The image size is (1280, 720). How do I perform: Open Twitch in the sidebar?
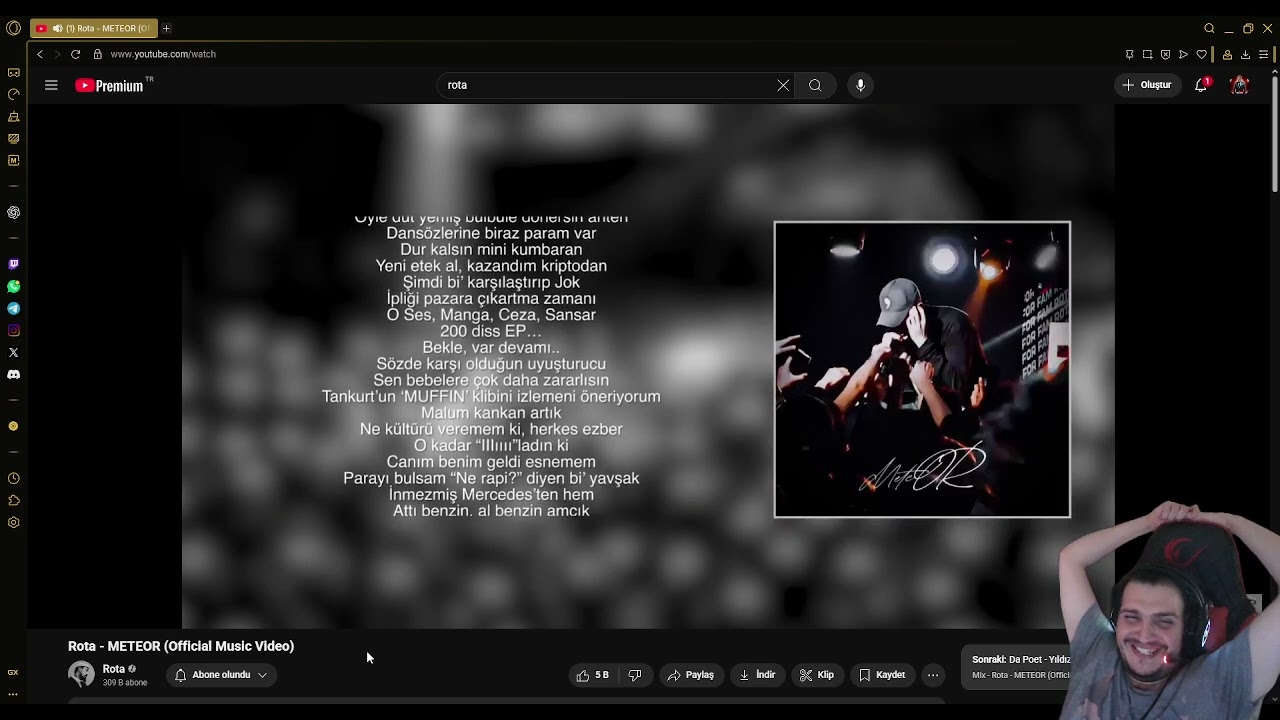click(x=13, y=264)
